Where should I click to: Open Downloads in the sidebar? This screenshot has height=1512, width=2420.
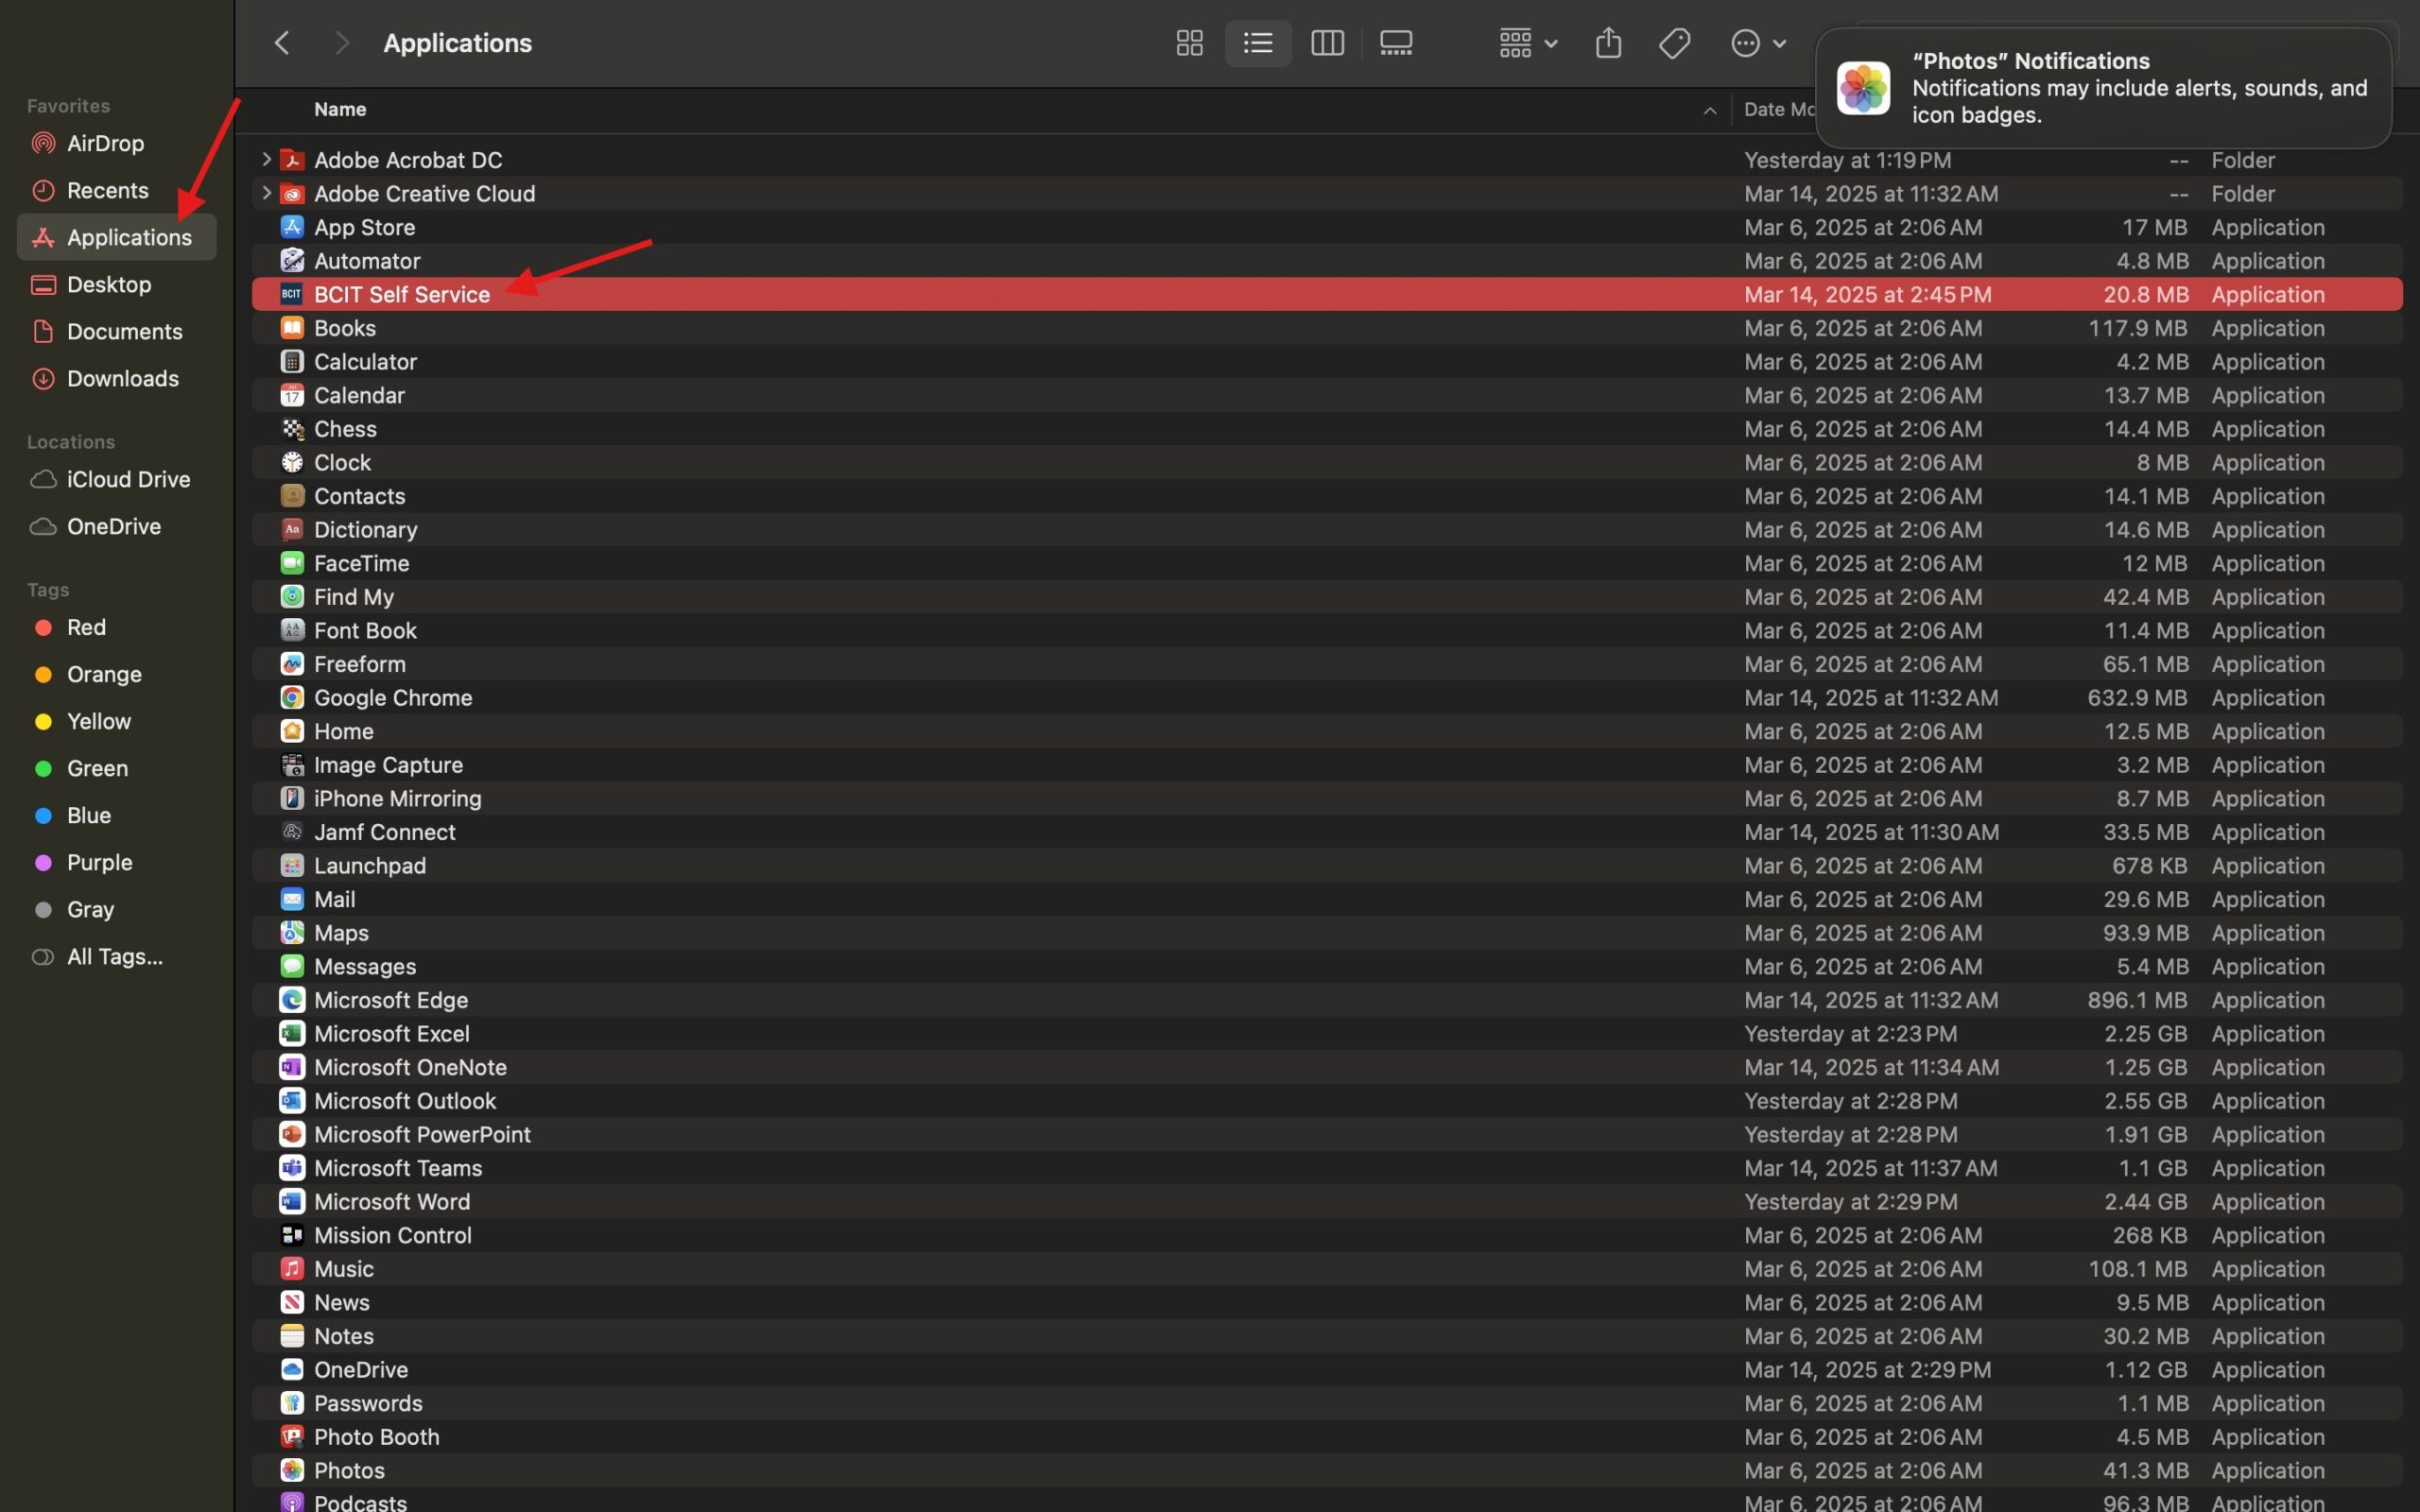pyautogui.click(x=122, y=378)
